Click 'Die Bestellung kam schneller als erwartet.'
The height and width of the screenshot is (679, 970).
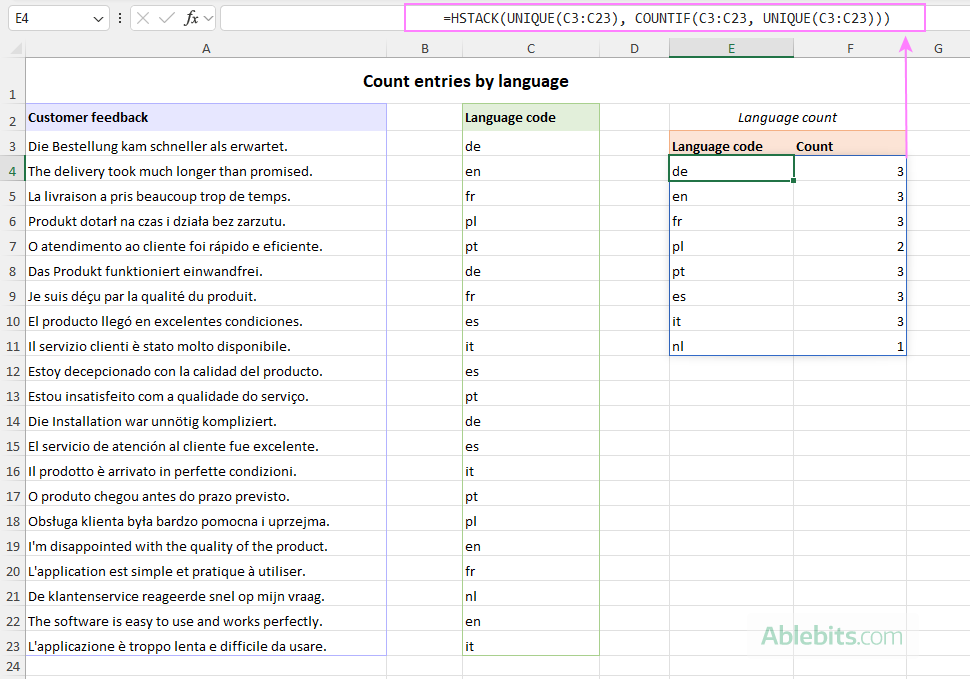coord(158,147)
